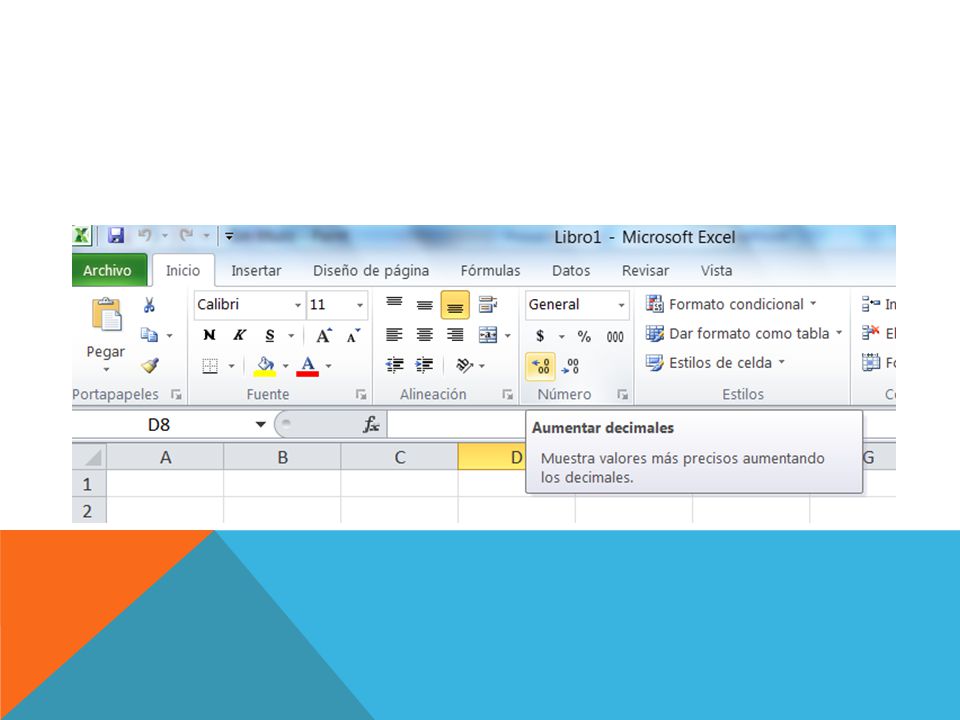This screenshot has width=960, height=720.
Task: Expand the Pegar dropdown arrow
Action: click(x=106, y=370)
